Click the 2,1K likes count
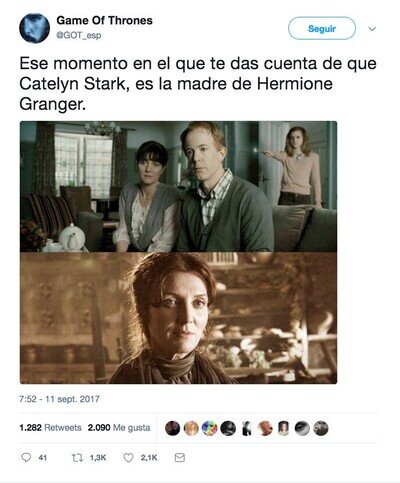 (x=149, y=458)
